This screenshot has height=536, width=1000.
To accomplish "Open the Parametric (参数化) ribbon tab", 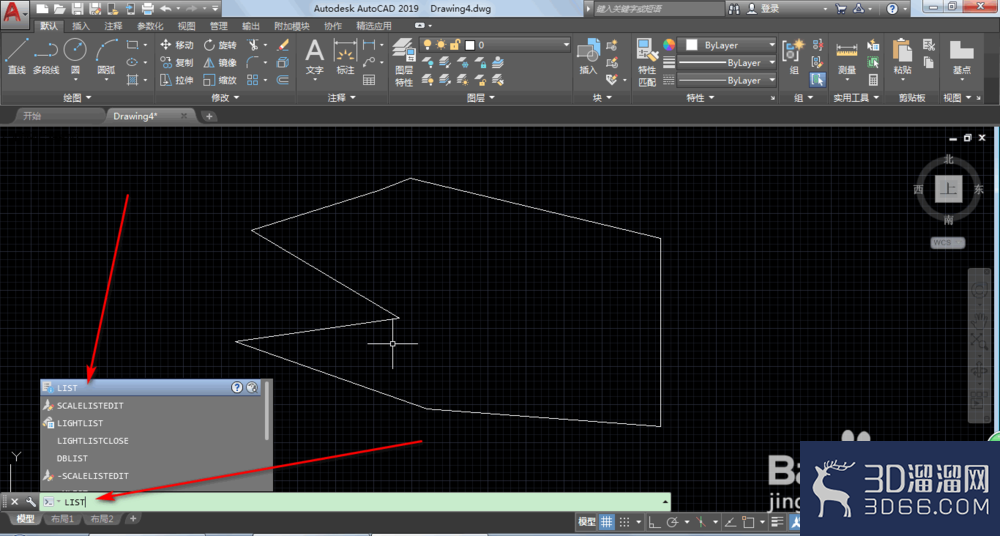I will tap(151, 26).
